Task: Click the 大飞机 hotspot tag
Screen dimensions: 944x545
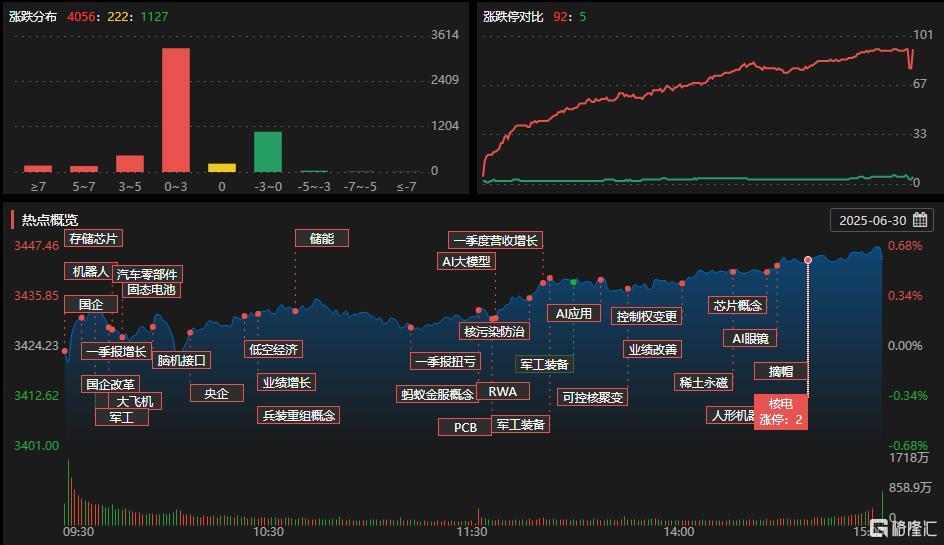Action: click(134, 402)
